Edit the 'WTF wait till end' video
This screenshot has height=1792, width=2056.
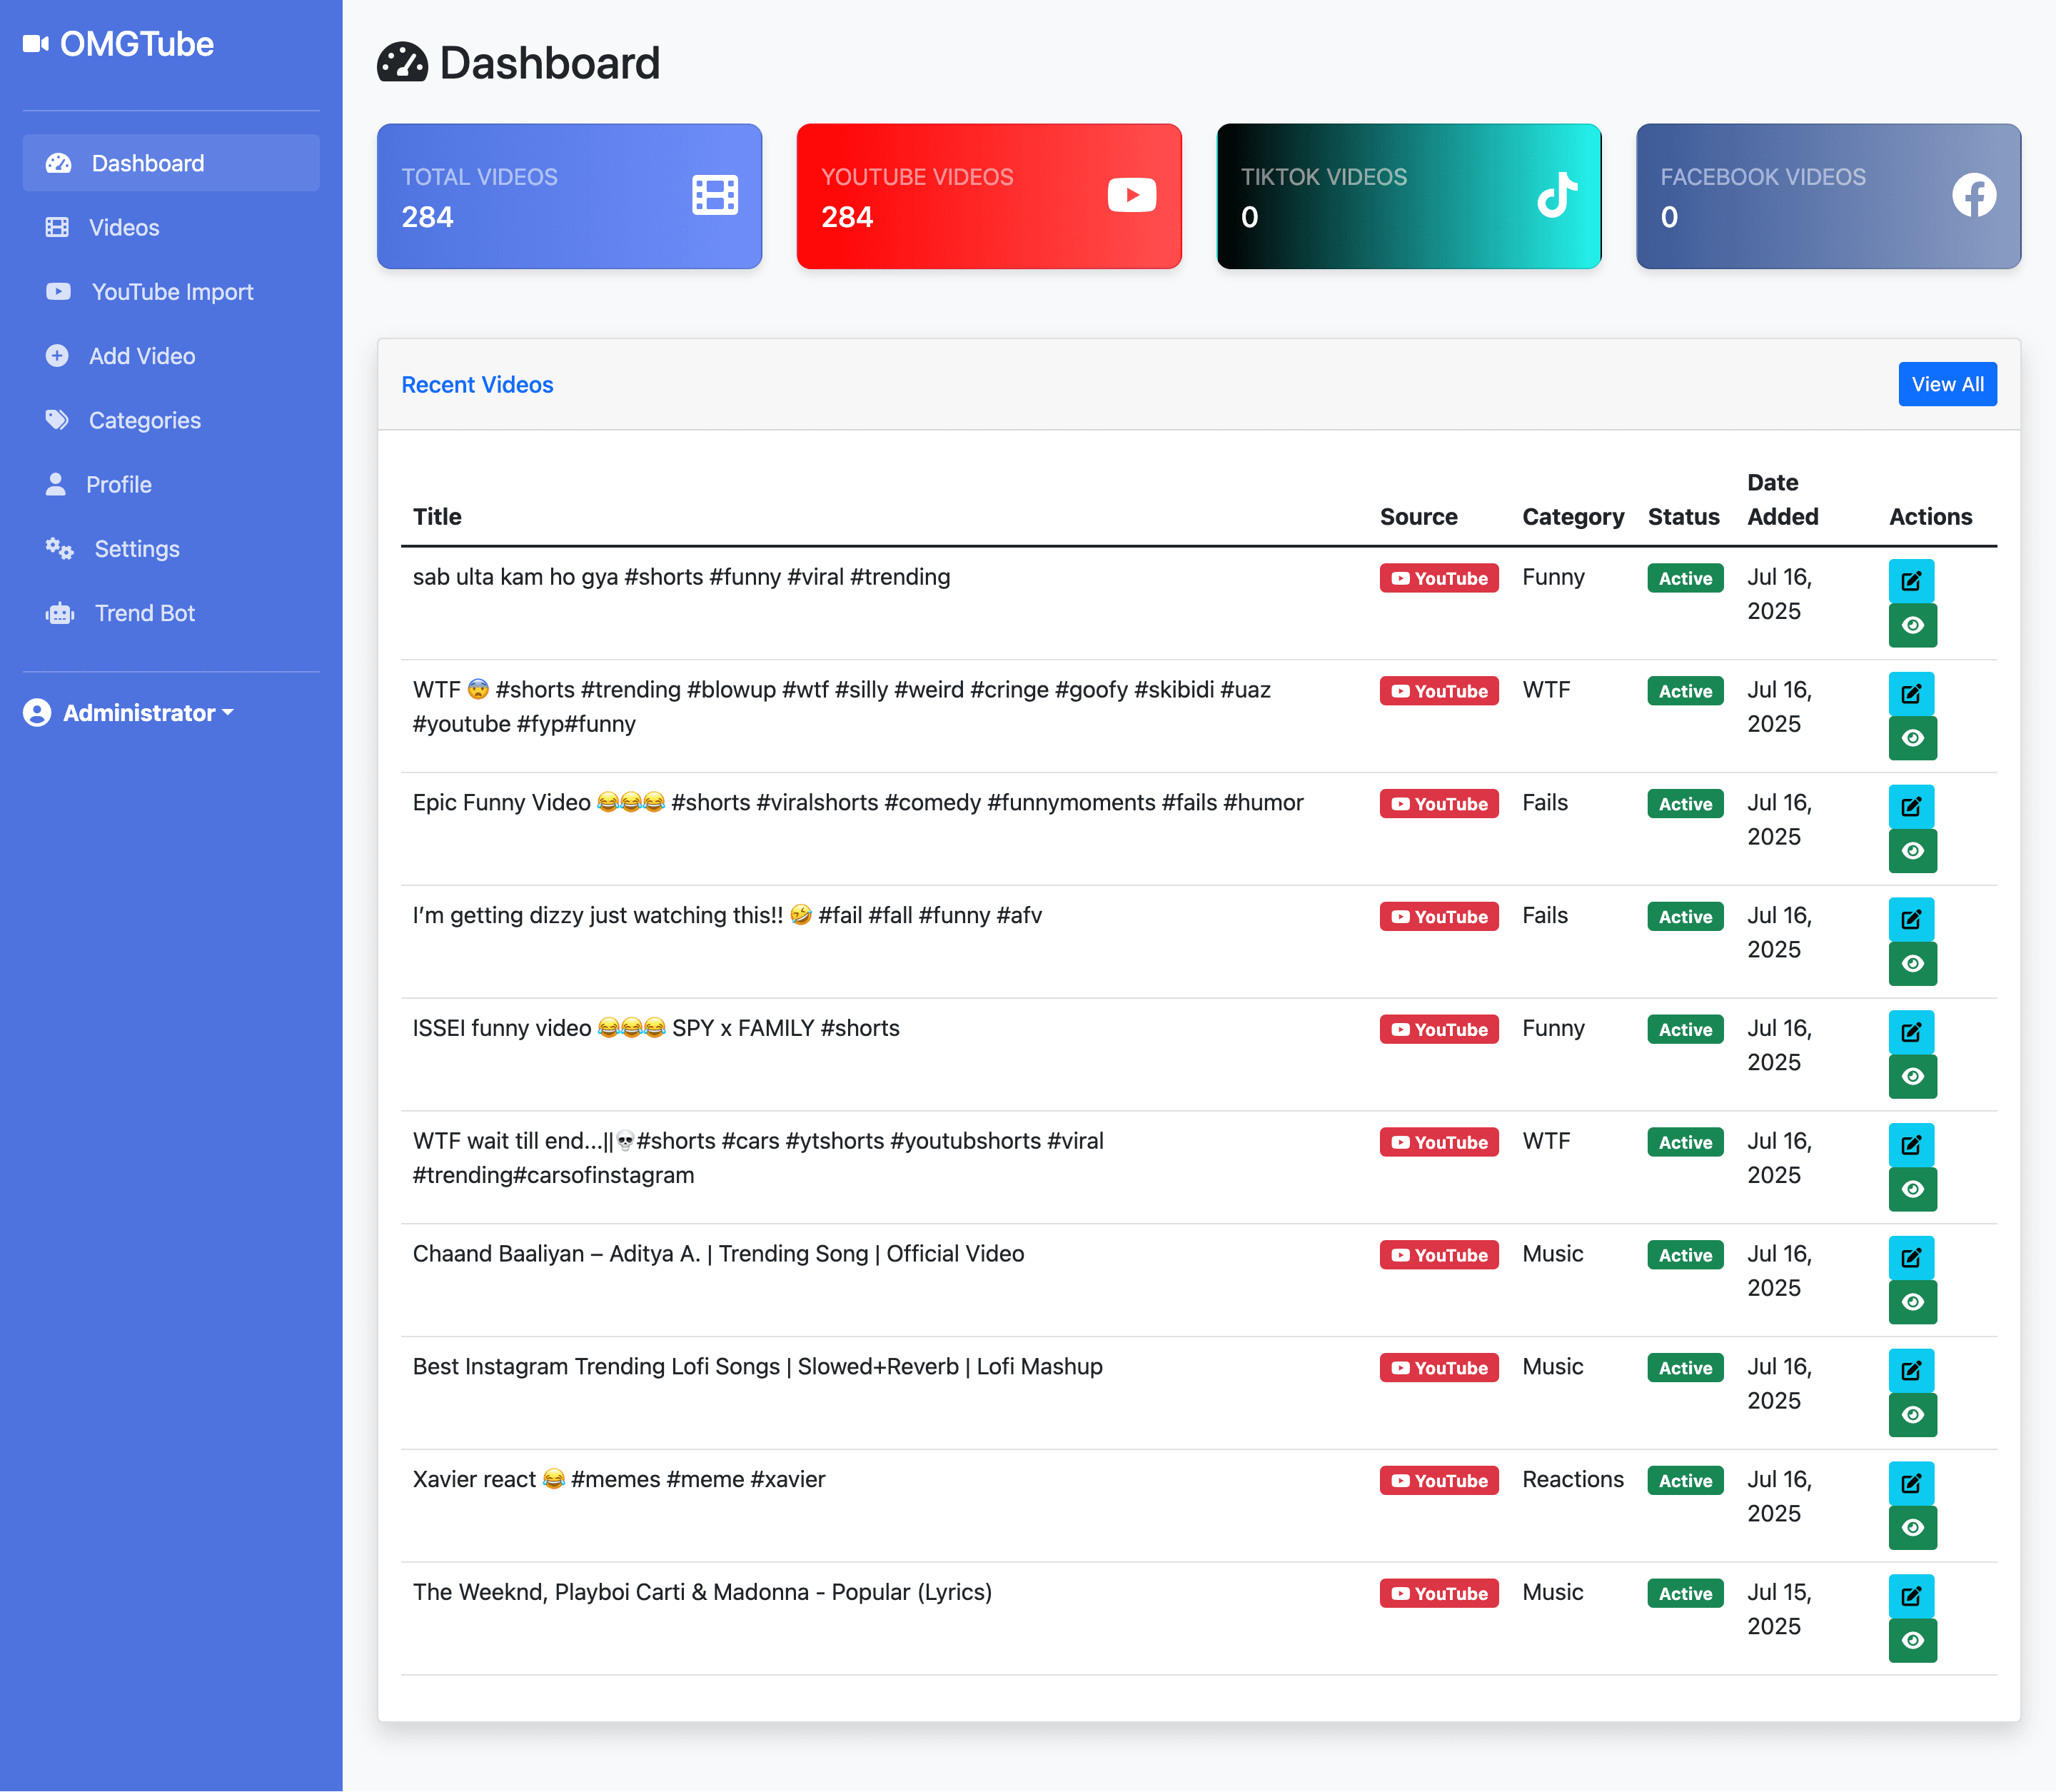tap(1911, 1146)
